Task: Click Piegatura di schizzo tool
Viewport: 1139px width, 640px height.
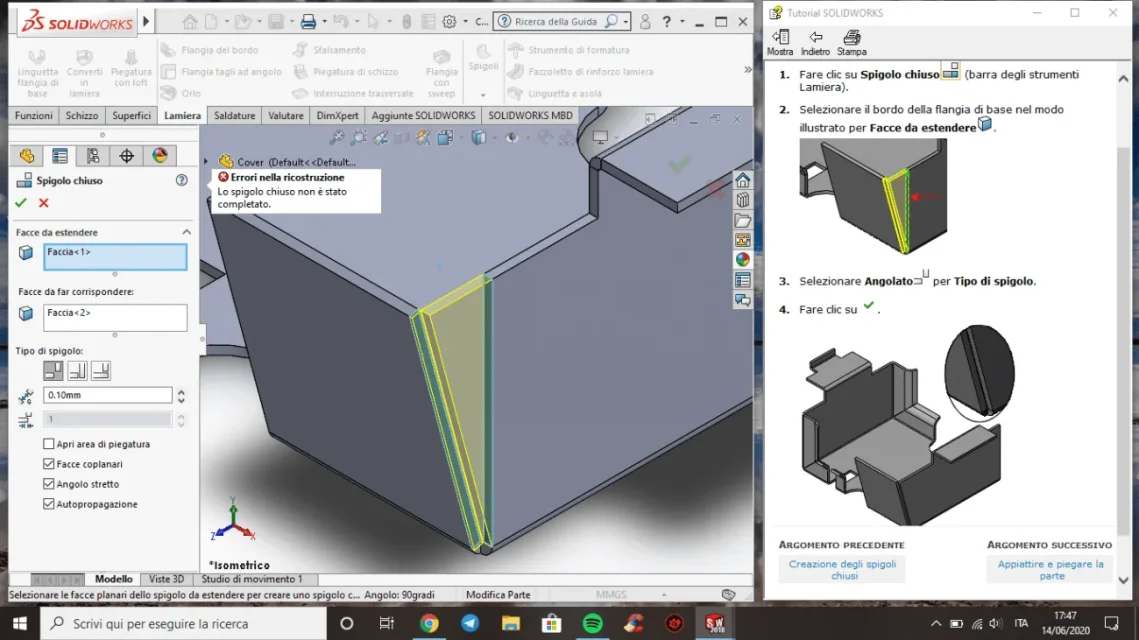Action: 345,72
